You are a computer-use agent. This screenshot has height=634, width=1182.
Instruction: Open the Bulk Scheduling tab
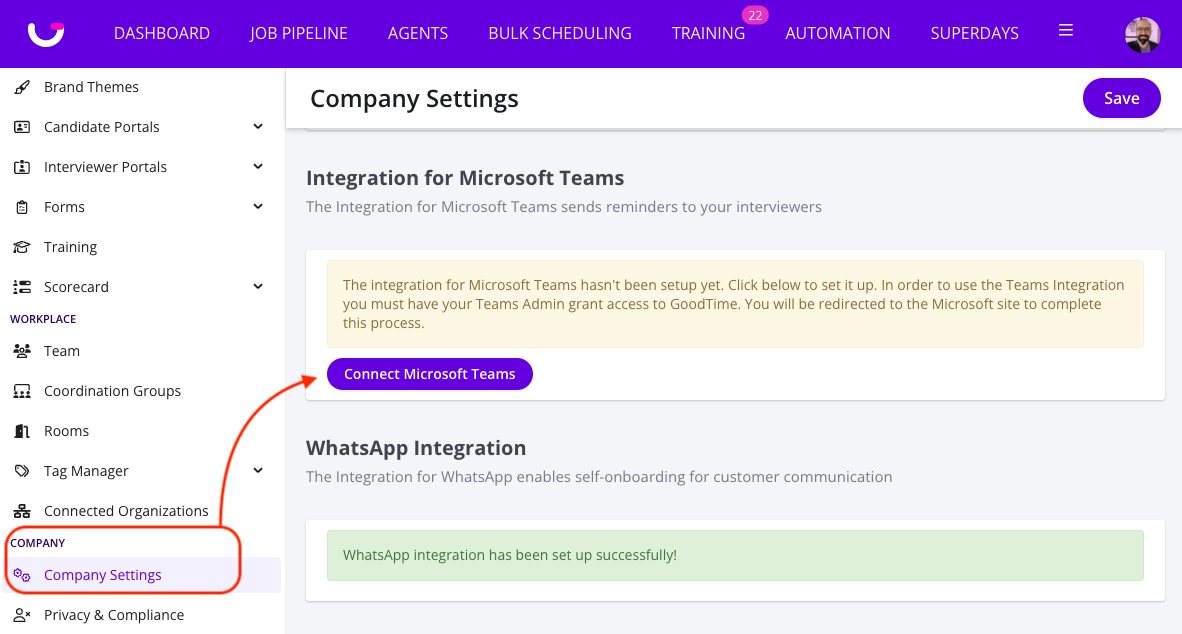(560, 34)
